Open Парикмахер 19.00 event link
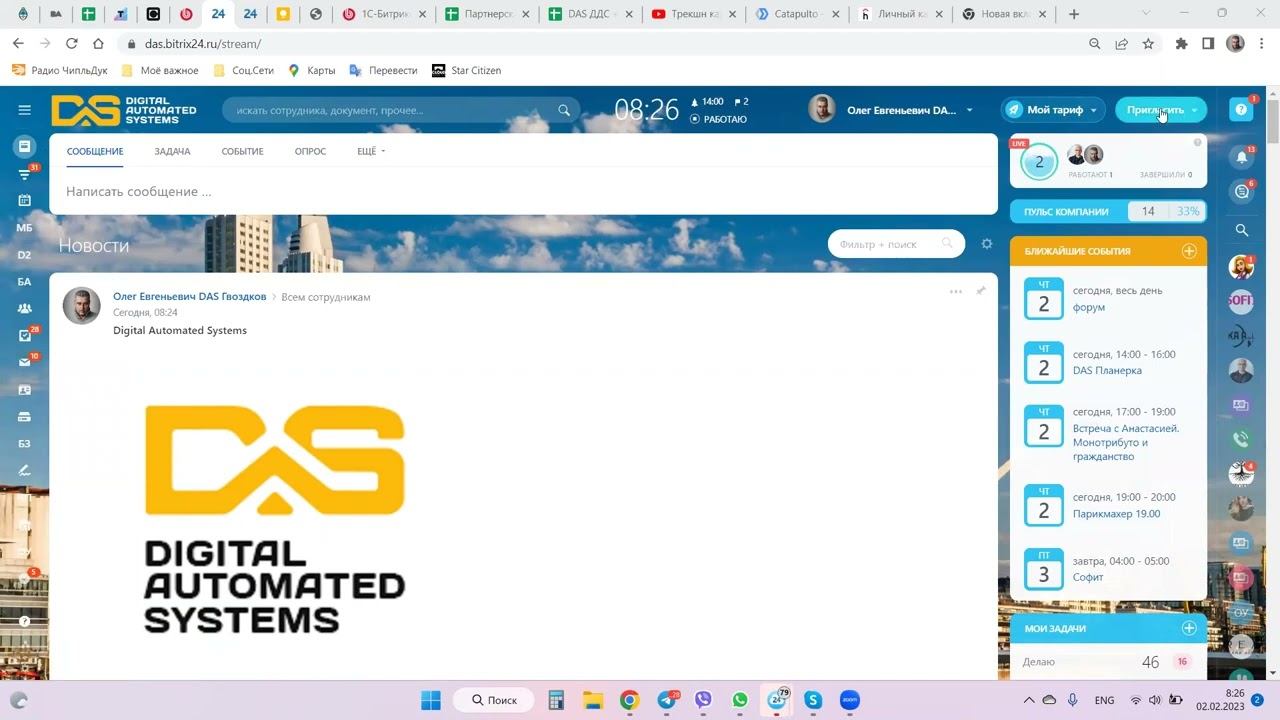 coord(1116,513)
